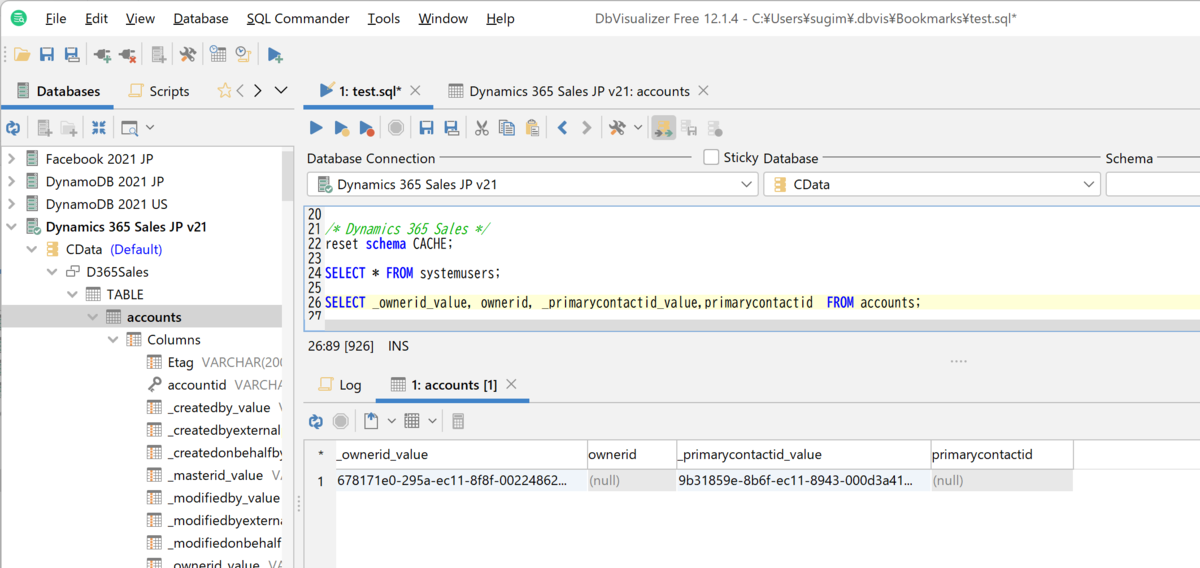Click the next tab right arrow beside Scripts
Screen dimensions: 1200x568
point(258,91)
